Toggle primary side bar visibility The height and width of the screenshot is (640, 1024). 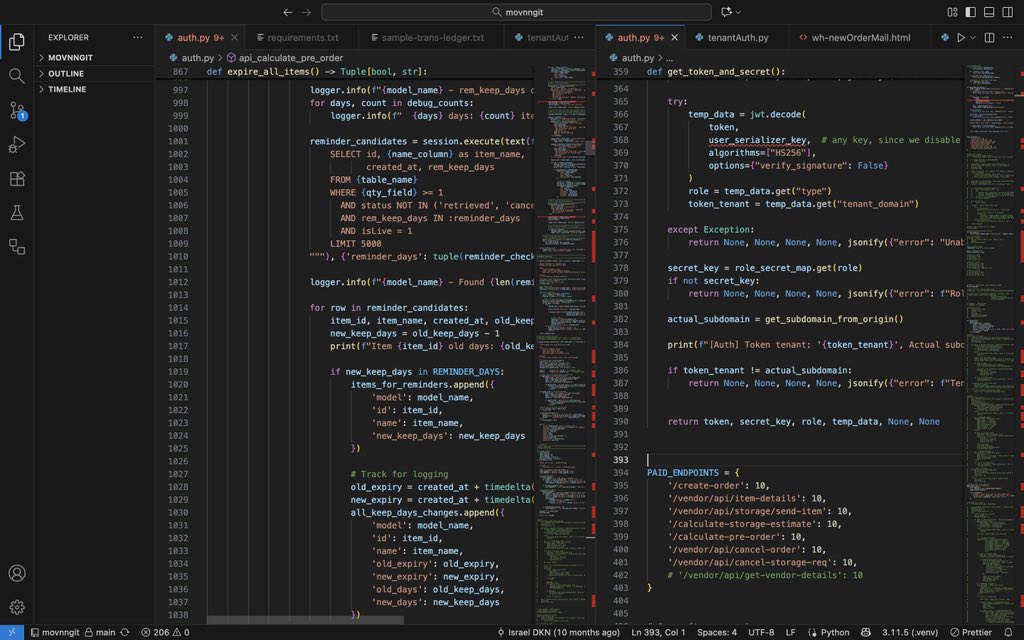click(970, 12)
